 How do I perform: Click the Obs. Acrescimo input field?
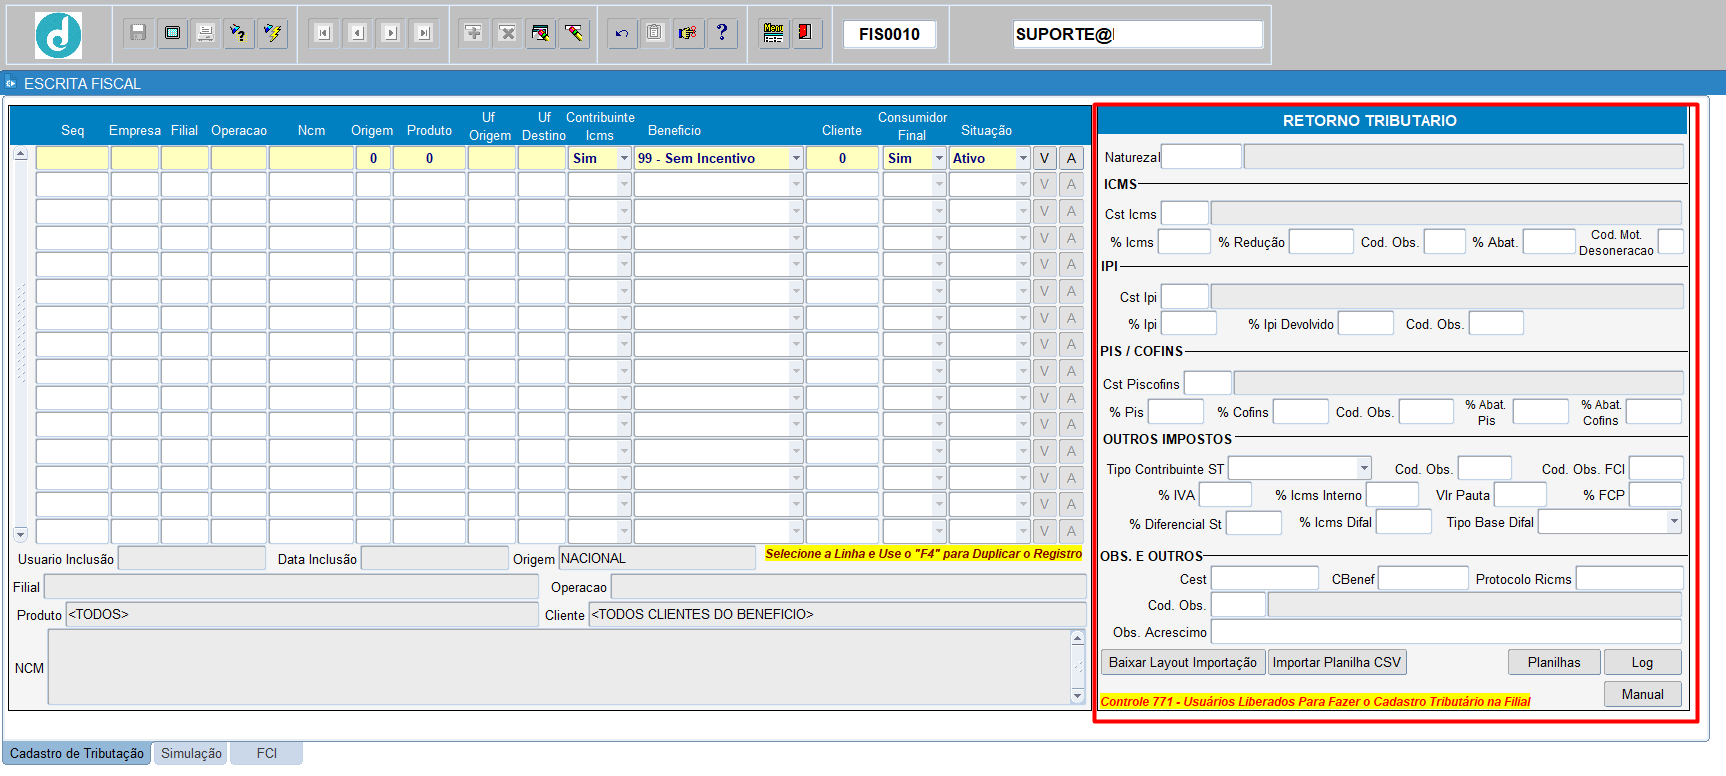click(1446, 631)
